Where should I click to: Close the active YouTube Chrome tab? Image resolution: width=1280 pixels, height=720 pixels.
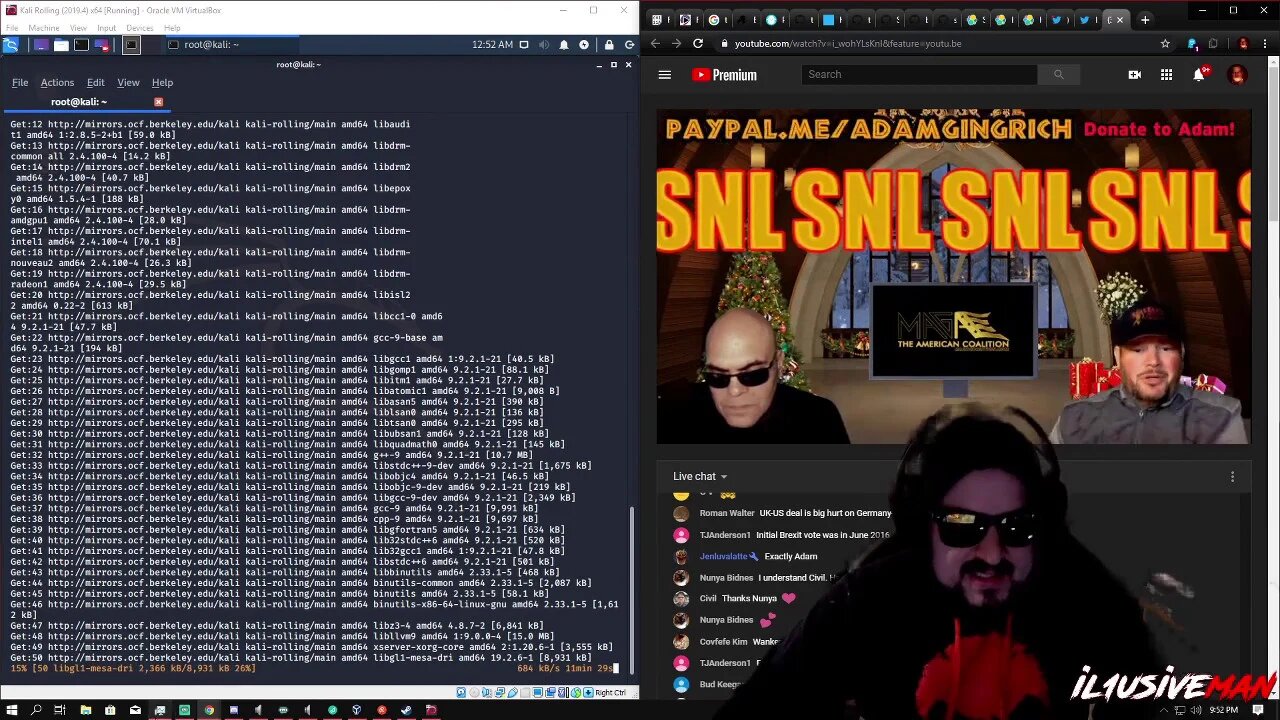click(1119, 19)
